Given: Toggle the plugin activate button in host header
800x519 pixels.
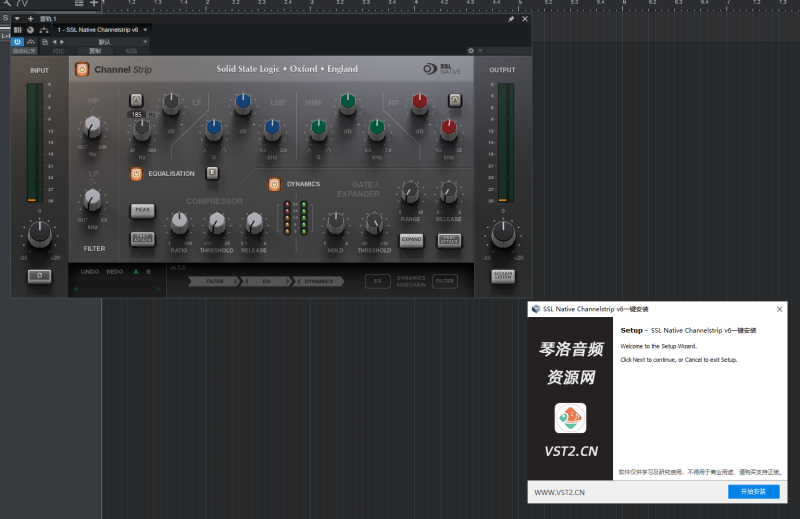Looking at the screenshot, I should click(17, 42).
